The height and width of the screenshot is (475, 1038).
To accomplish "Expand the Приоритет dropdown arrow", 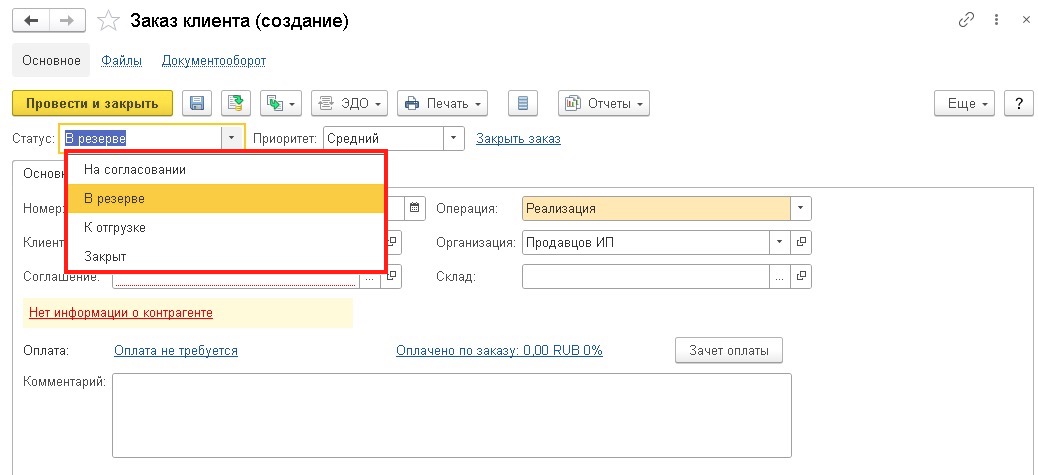I will [453, 139].
